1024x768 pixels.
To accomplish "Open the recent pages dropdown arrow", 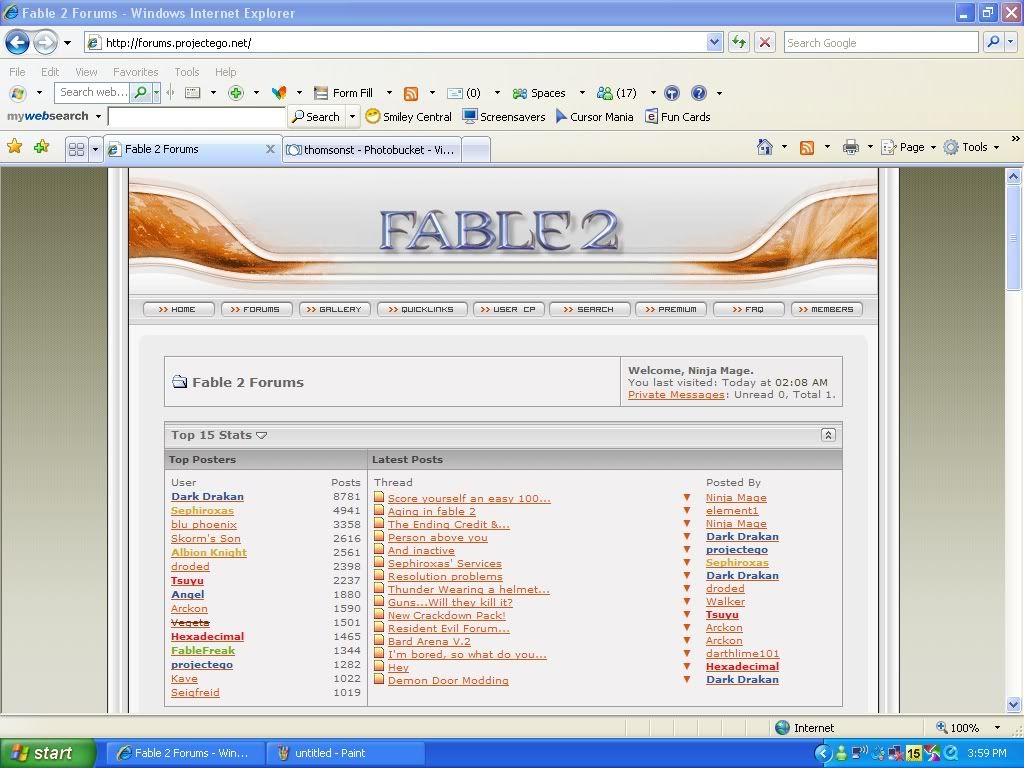I will pos(67,43).
